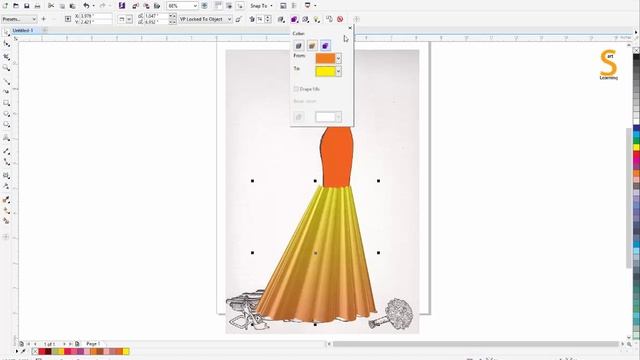Select the Ellipse tool
The height and width of the screenshot is (360, 640).
[x=6, y=114]
